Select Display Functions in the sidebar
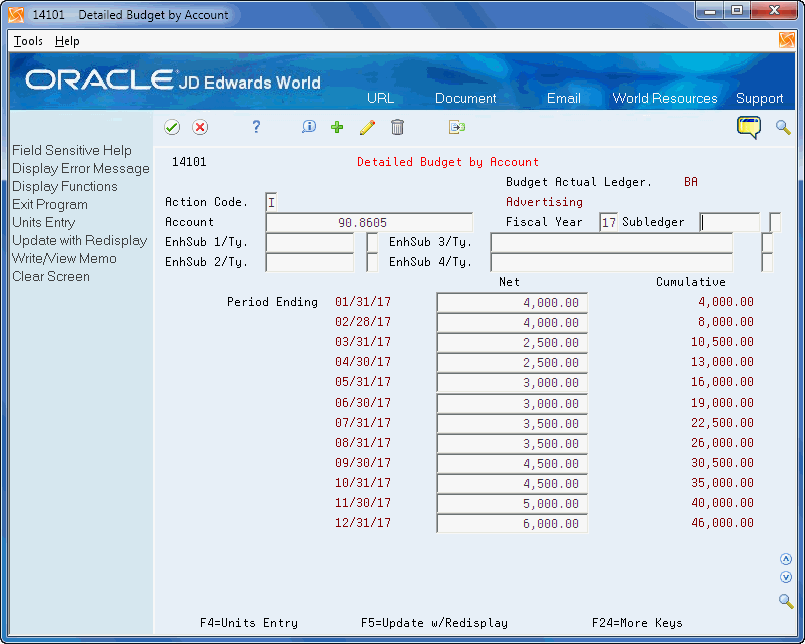Screen dimensions: 805x644 pyautogui.click(x=65, y=186)
